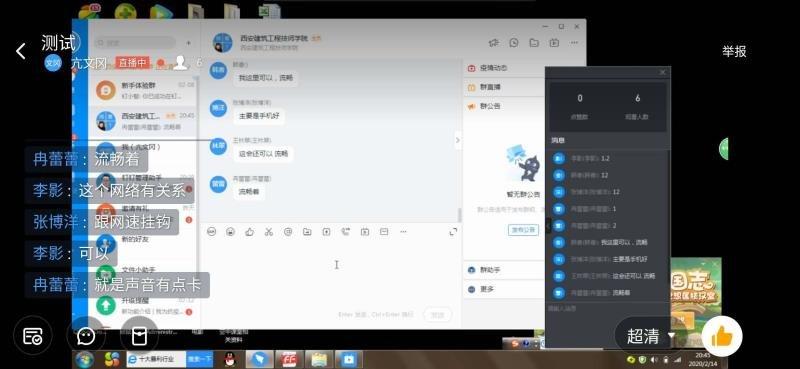Toggle the comment bubble overlay icon
The height and width of the screenshot is (369, 800).
tap(86, 336)
